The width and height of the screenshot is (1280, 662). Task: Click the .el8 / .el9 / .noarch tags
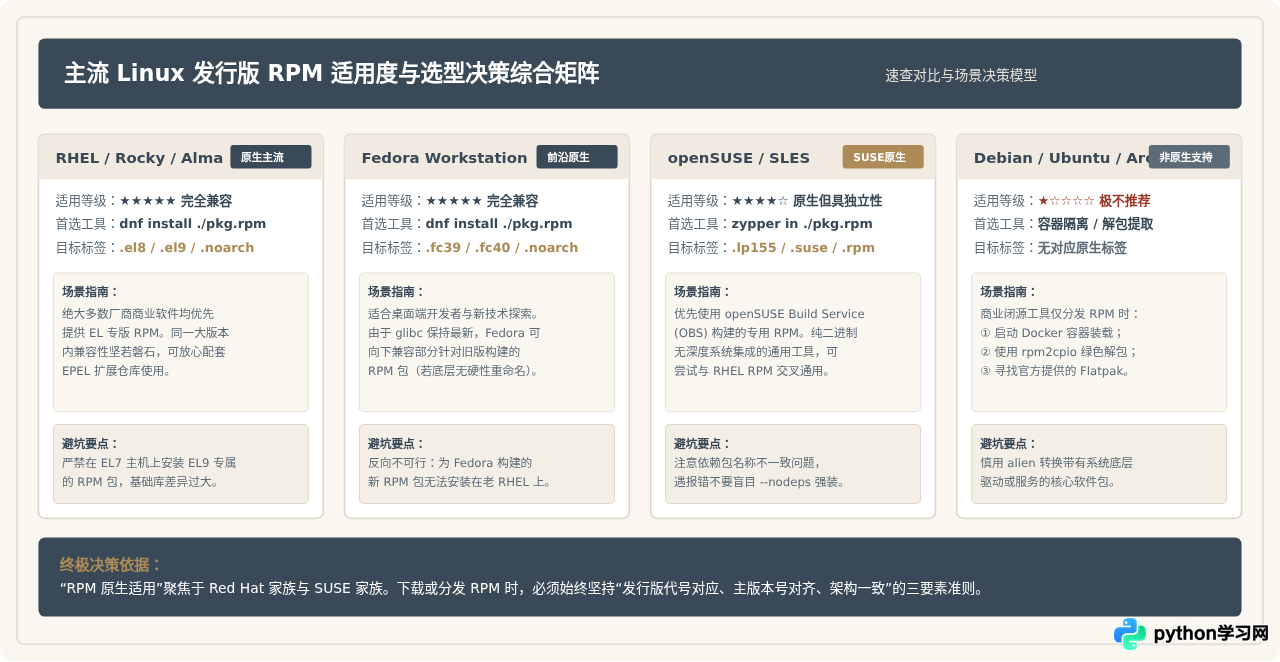pos(187,248)
